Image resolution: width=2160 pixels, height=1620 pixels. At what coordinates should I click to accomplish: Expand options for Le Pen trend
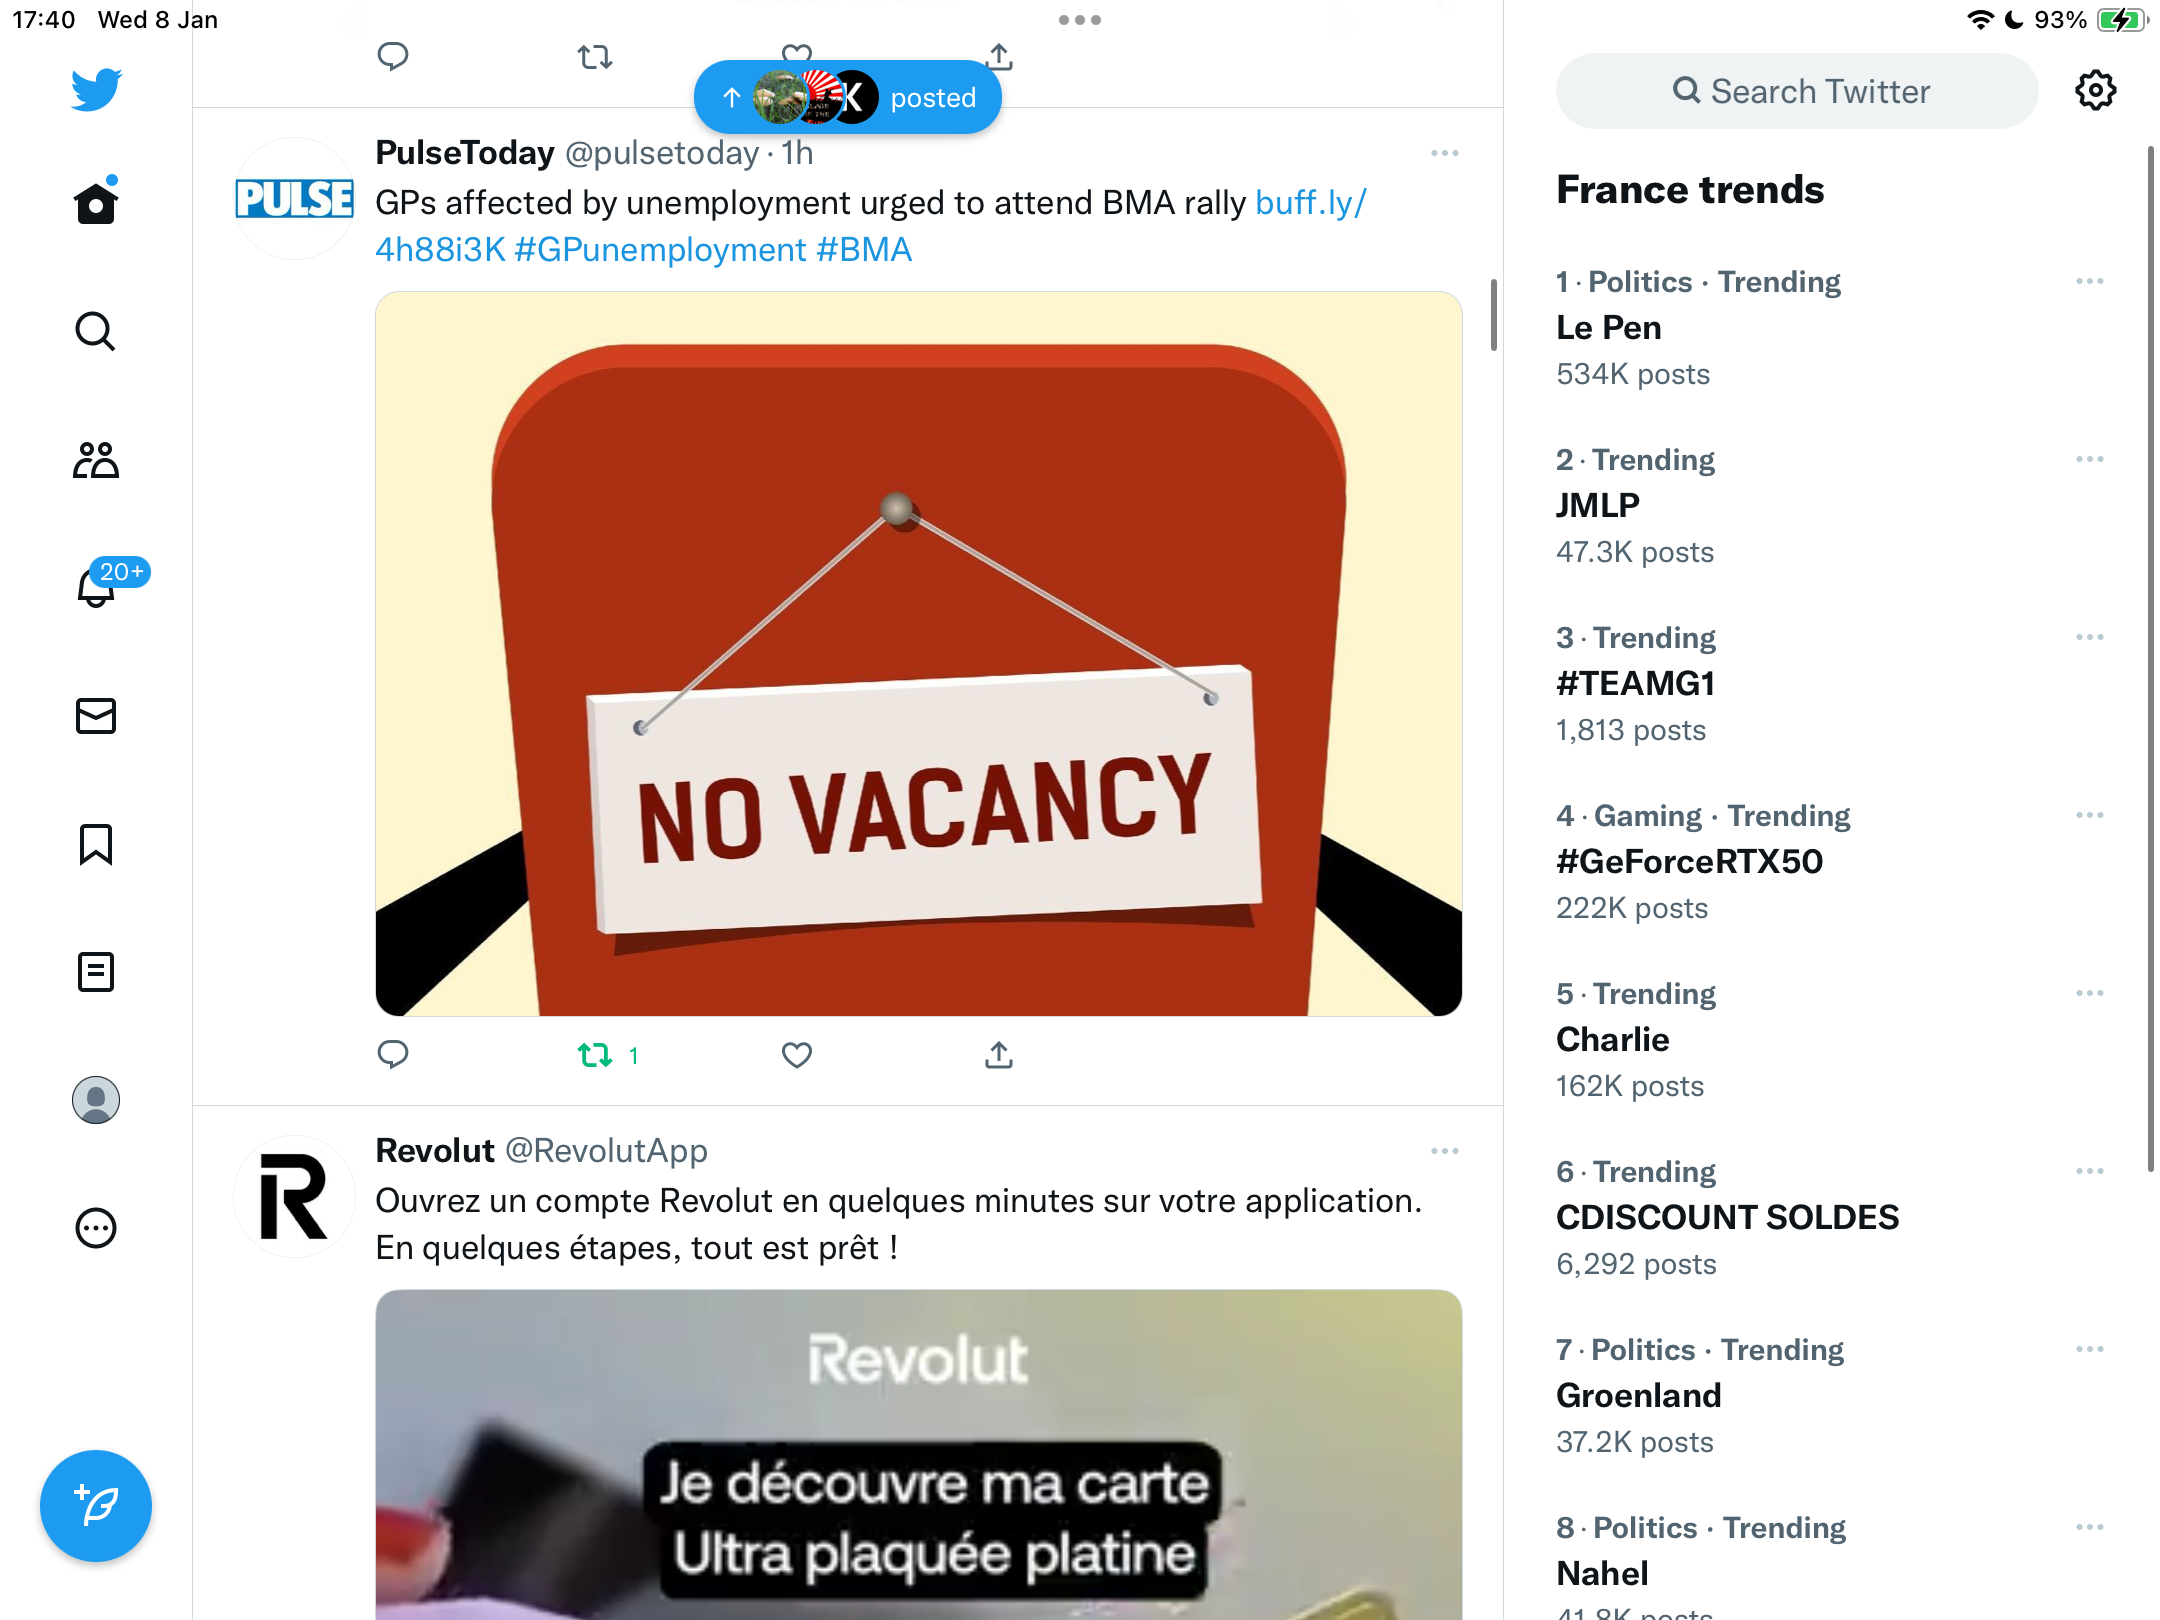[x=2090, y=282]
